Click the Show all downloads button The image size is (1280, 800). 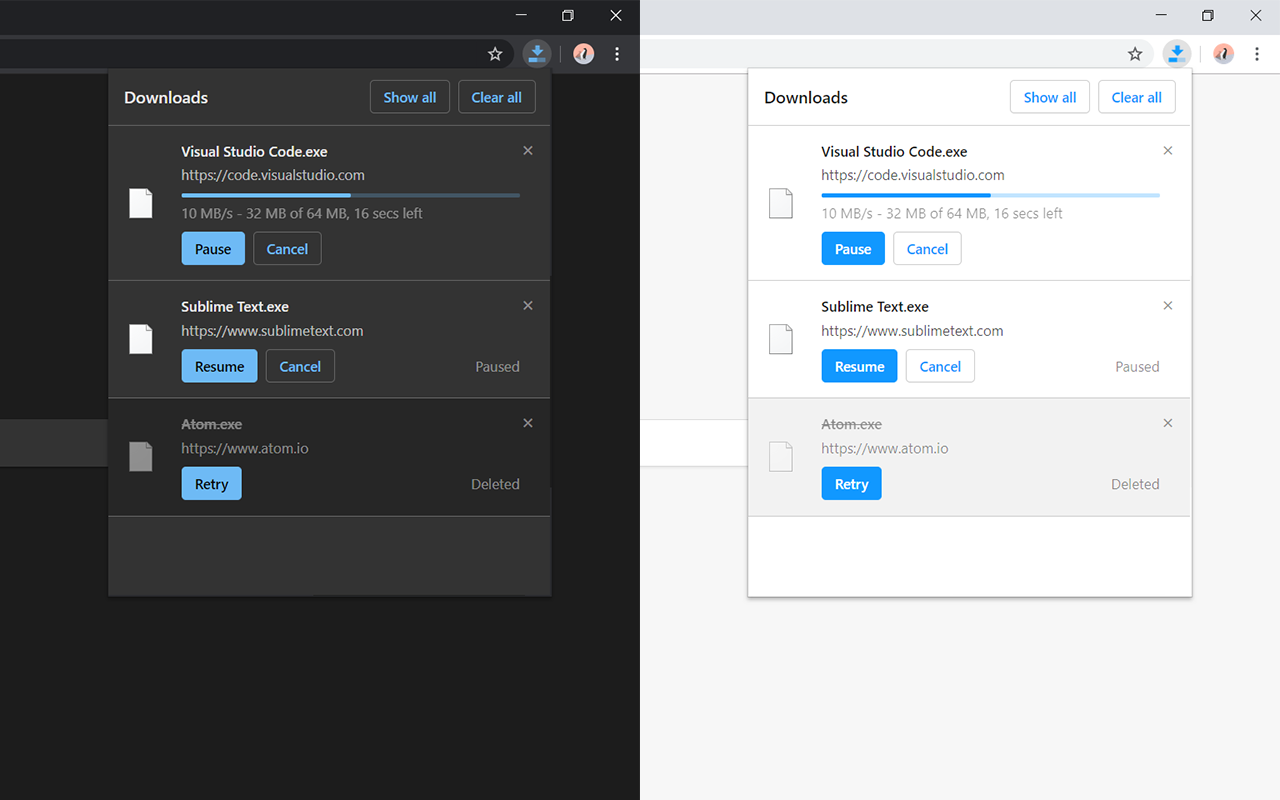pos(409,97)
